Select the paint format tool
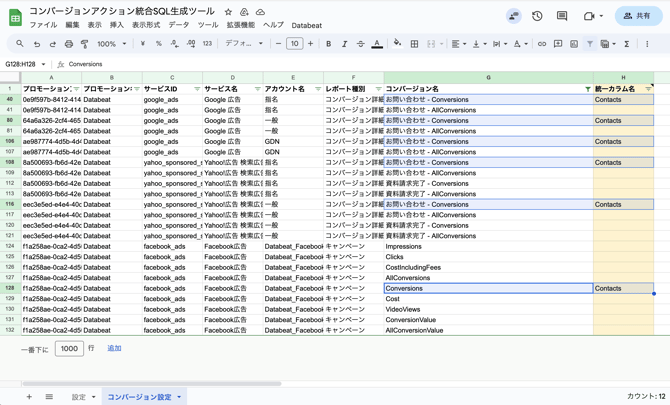The image size is (670, 405). click(x=85, y=44)
